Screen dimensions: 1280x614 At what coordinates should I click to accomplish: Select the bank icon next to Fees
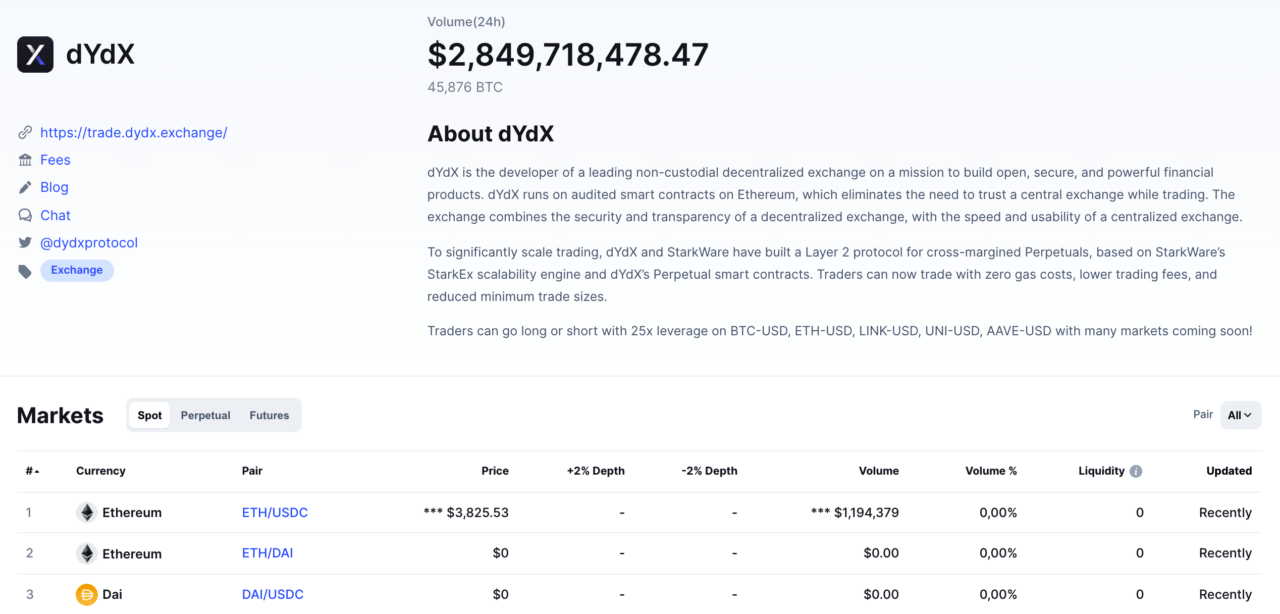24,159
